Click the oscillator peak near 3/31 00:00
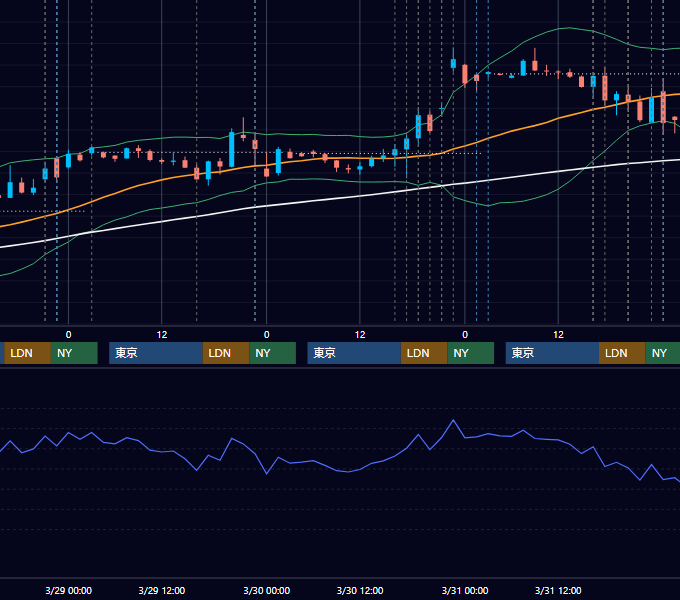This screenshot has width=680, height=600. (x=453, y=420)
